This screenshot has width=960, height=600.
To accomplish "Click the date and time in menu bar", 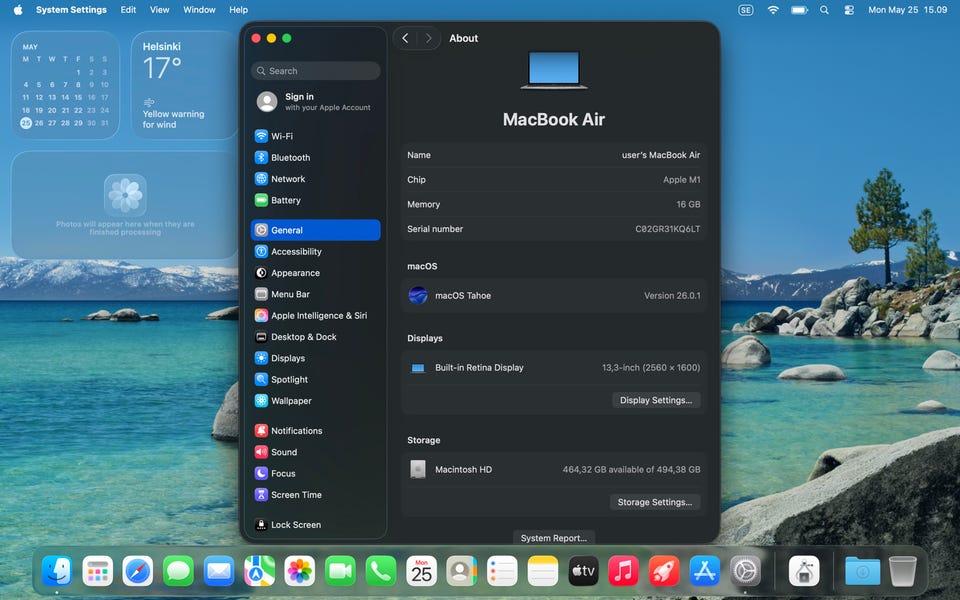I will click(x=907, y=10).
